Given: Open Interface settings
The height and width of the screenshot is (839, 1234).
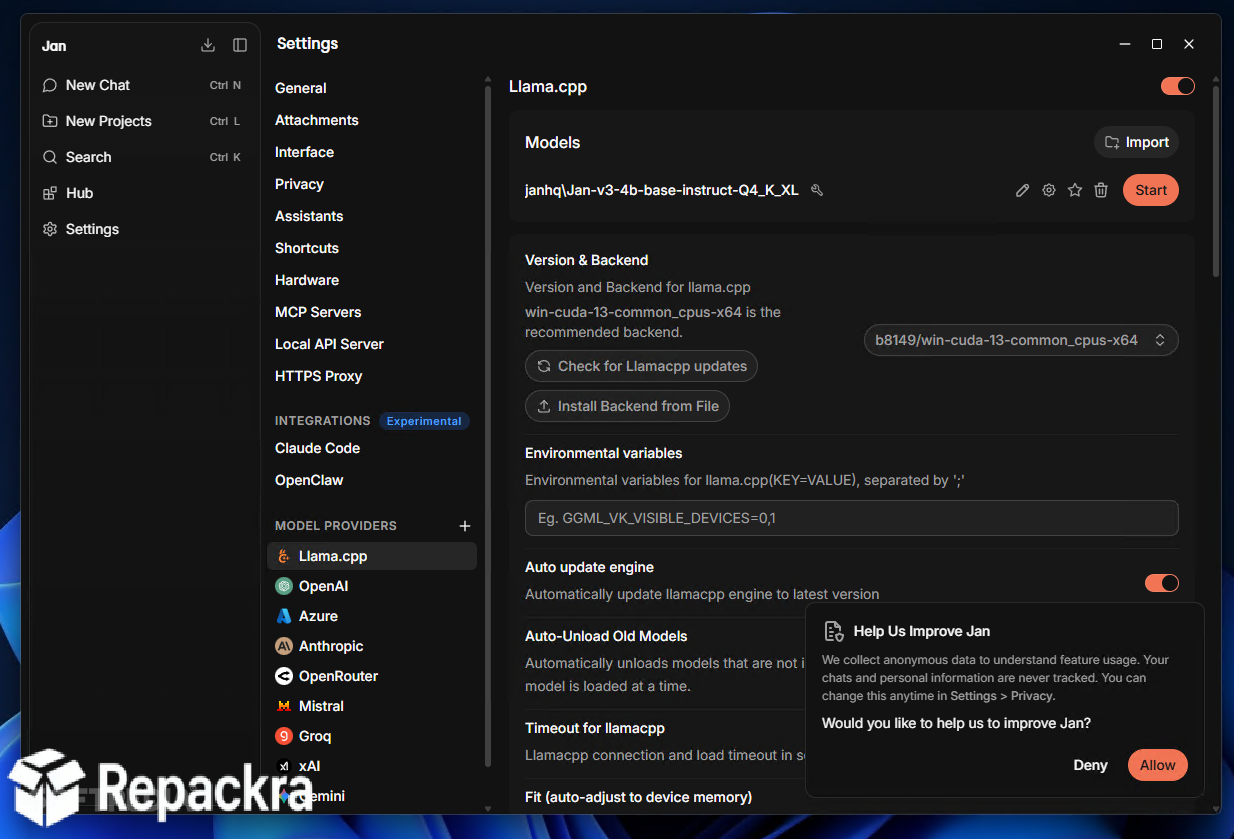Looking at the screenshot, I should click(x=304, y=152).
